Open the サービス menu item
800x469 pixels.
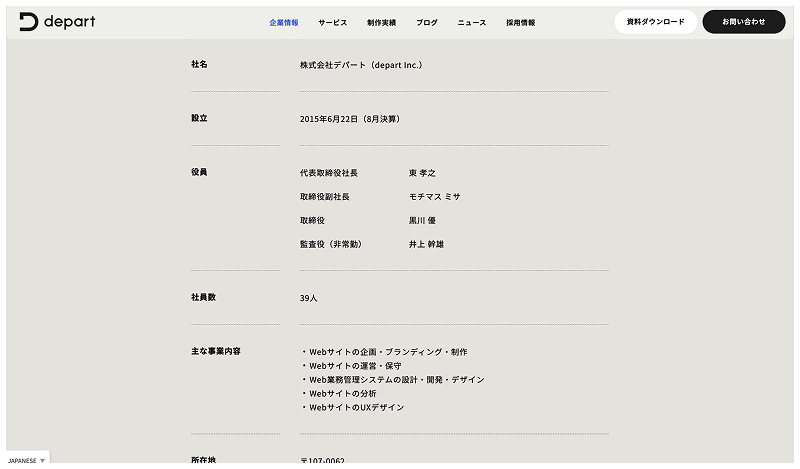333,22
